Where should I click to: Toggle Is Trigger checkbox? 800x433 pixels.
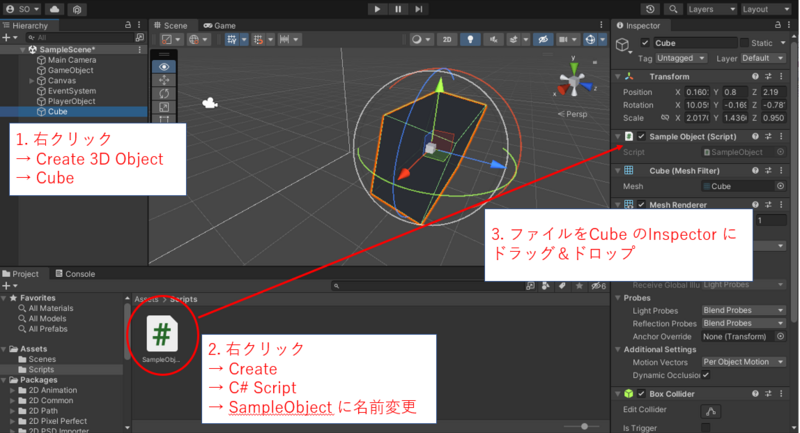click(x=706, y=427)
